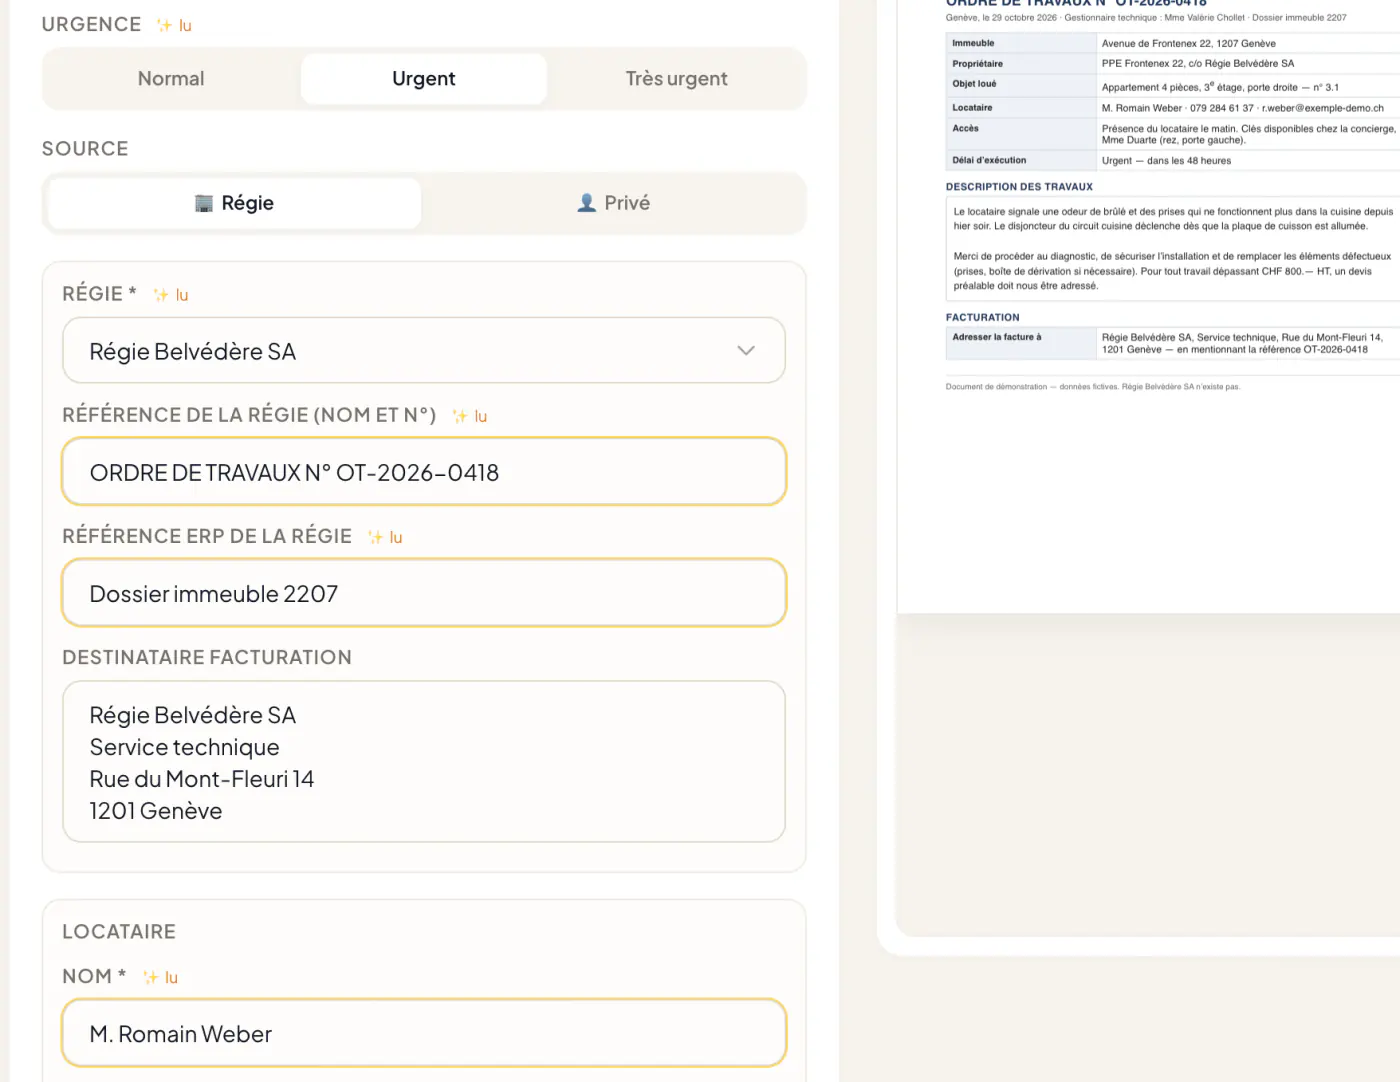
Task: Click the régie reference field with OT-2026-0418
Action: (x=424, y=472)
